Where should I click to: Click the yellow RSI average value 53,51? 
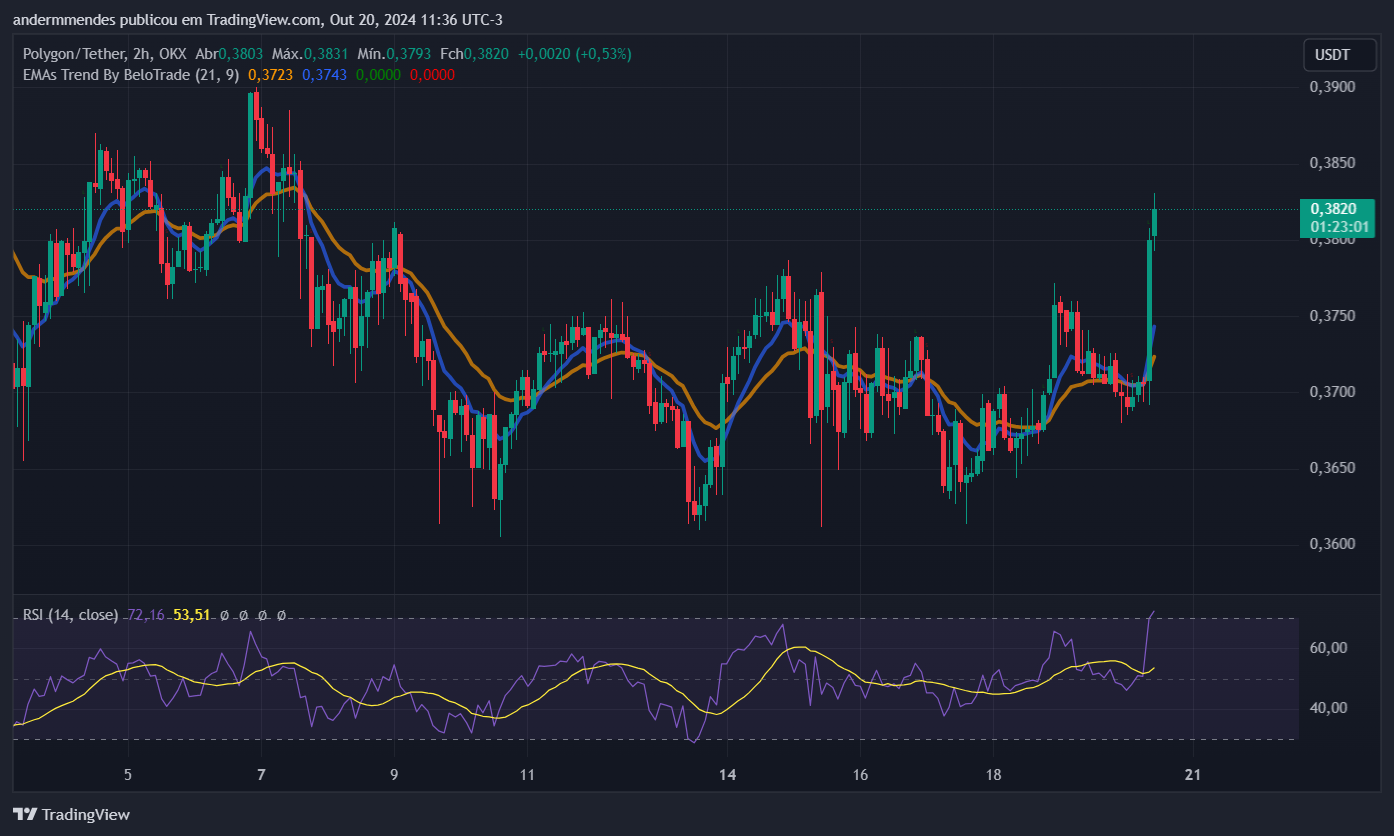pyautogui.click(x=192, y=614)
